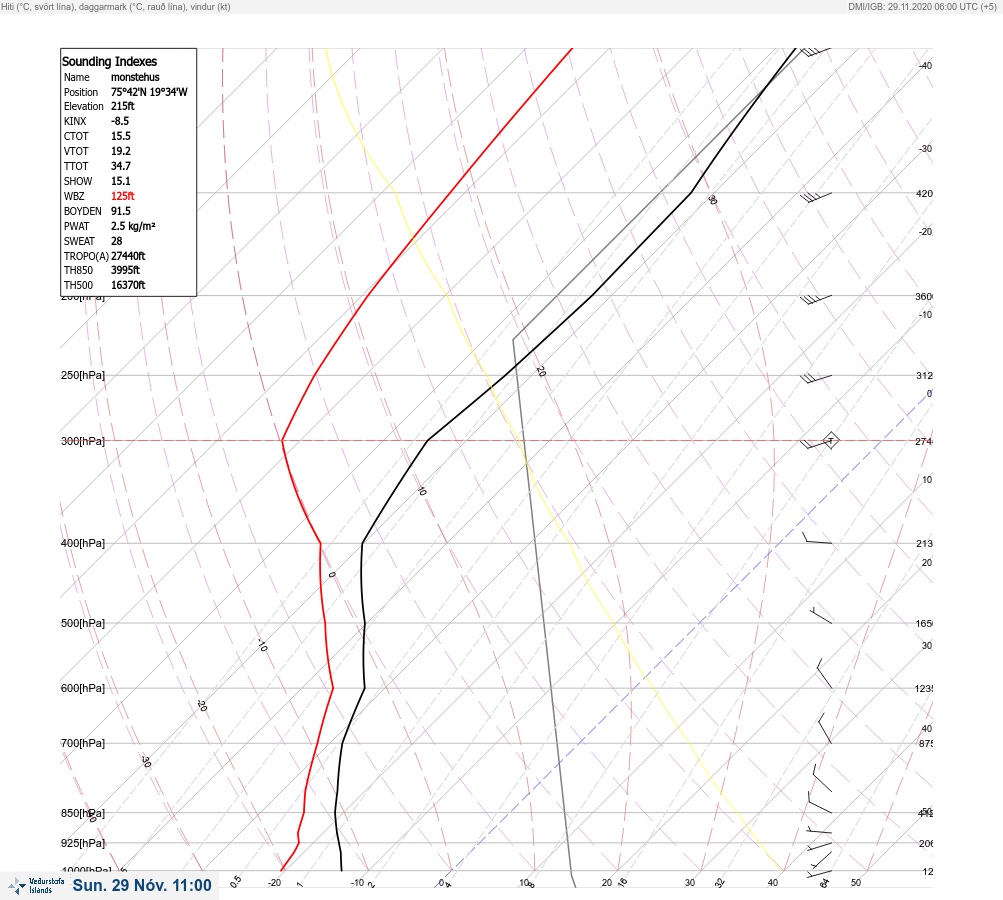Click the wind barb at 500 hPa level
1003x900 pixels.
coord(821,615)
